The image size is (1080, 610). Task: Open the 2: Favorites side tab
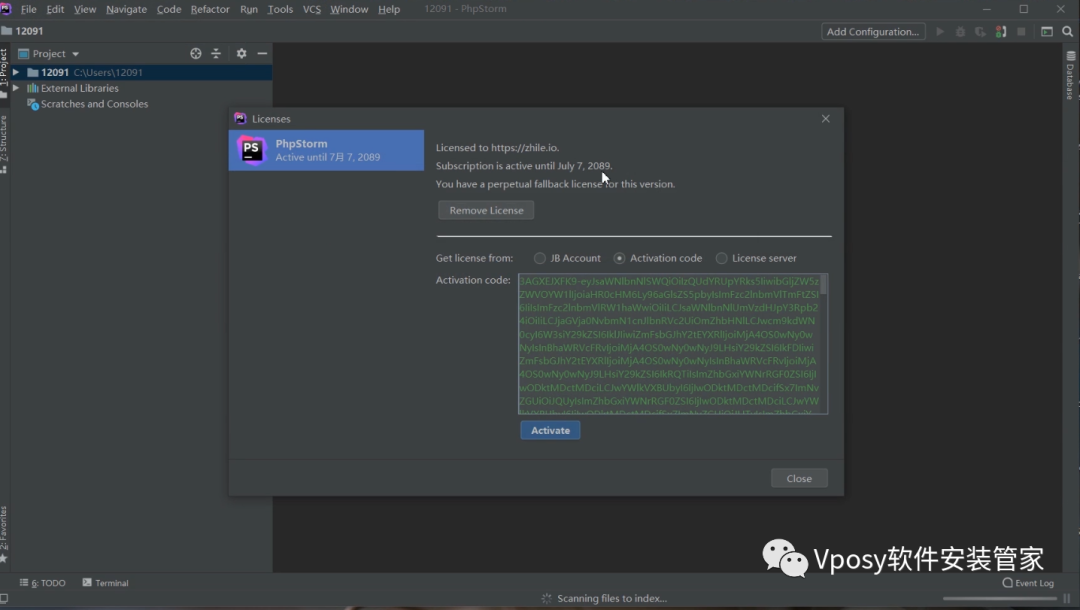point(4,534)
